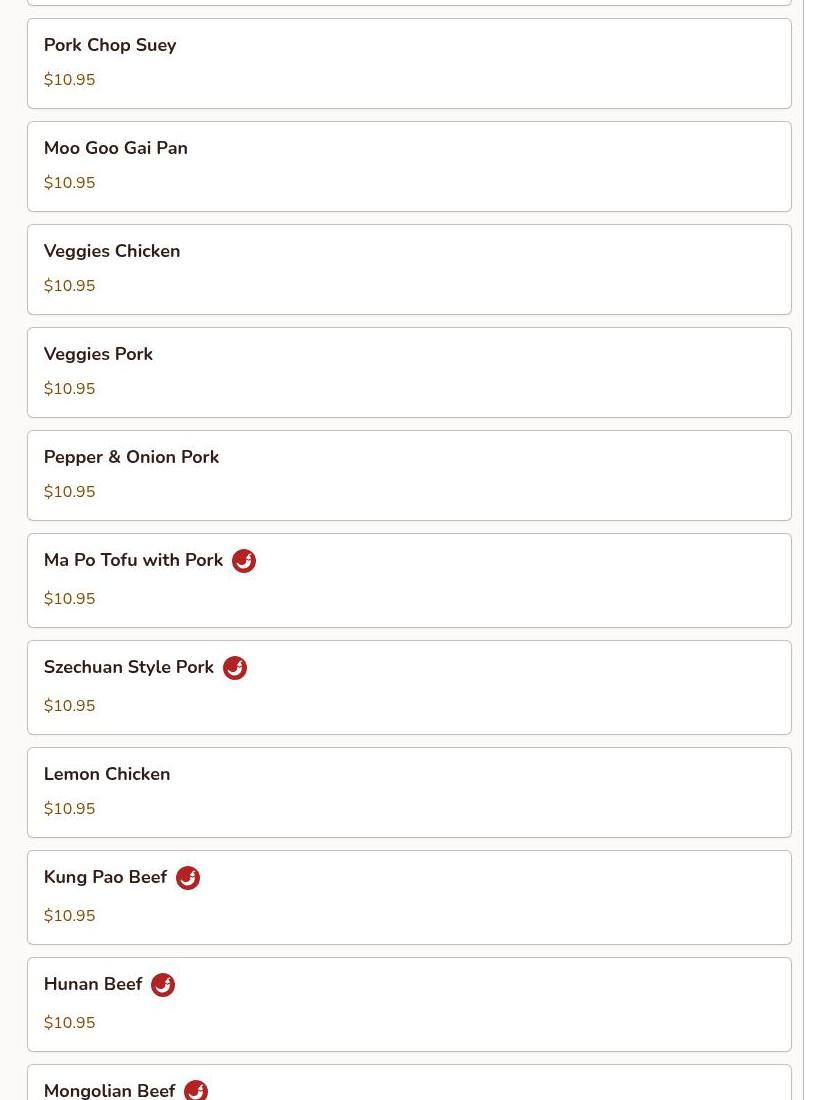The width and height of the screenshot is (824, 1100).
Task: Click the spicy icon beside Ma Po Tofu with Pork
Action: [x=244, y=561]
